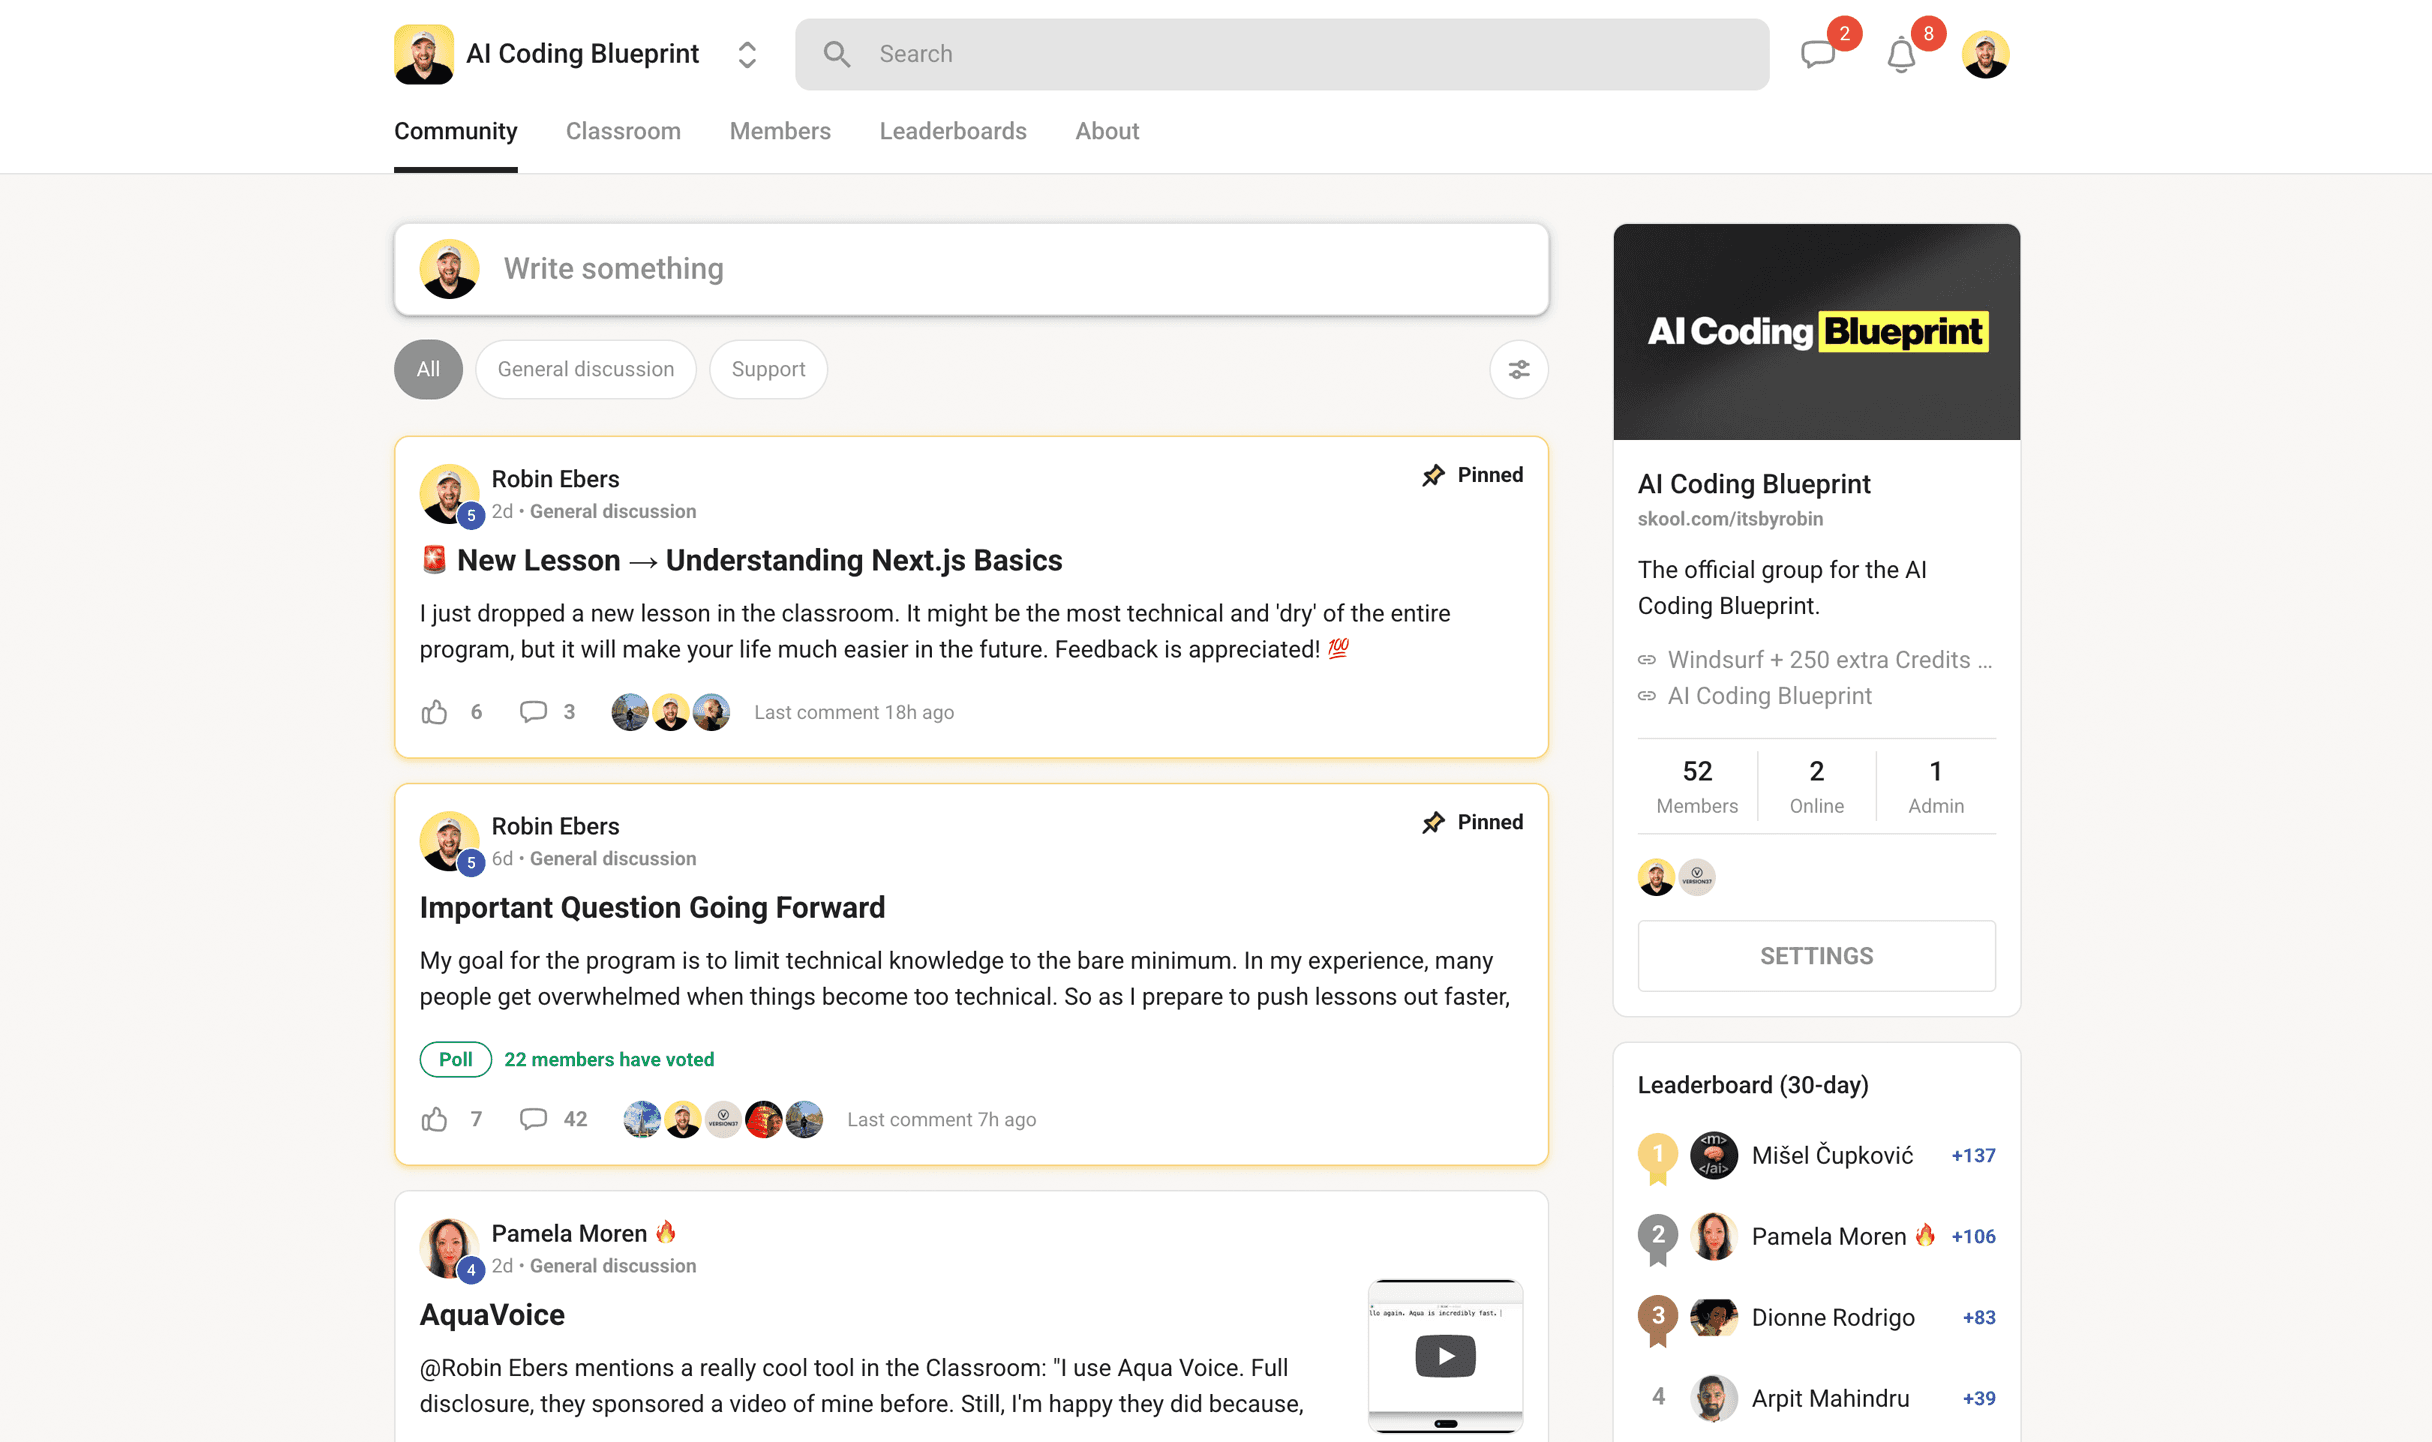Image resolution: width=2432 pixels, height=1442 pixels.
Task: Click pin icon on Next.js Basics post
Action: coord(1433,475)
